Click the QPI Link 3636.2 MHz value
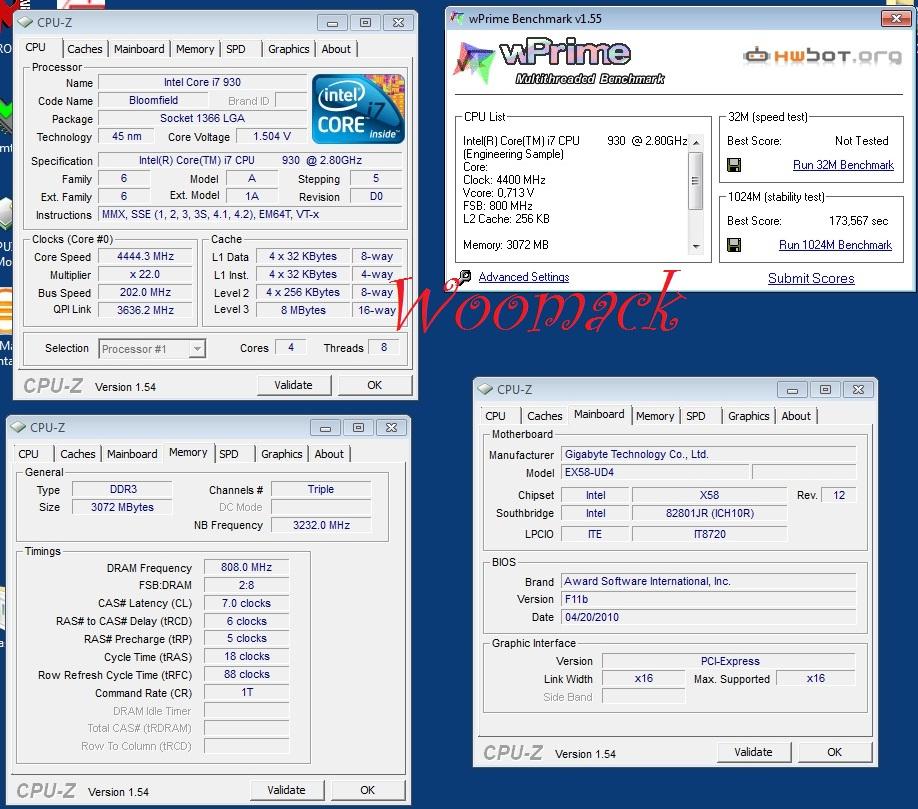Screen dimensions: 918x809 pos(145,310)
